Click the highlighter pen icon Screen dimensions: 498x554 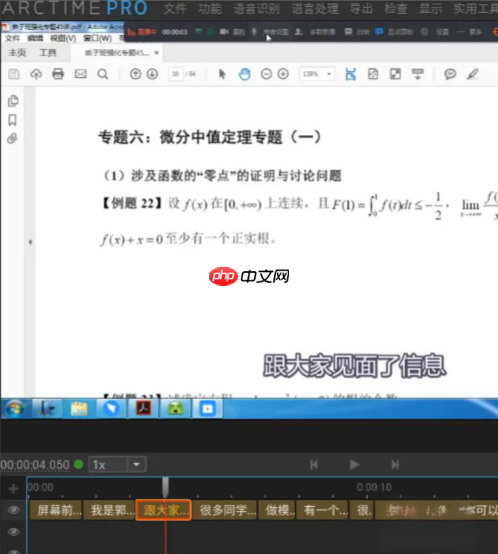coord(473,74)
